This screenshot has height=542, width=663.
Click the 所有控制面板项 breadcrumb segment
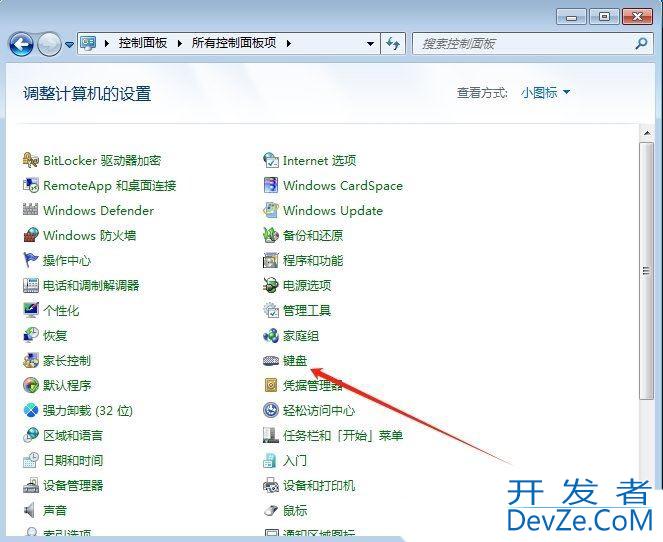tap(234, 43)
